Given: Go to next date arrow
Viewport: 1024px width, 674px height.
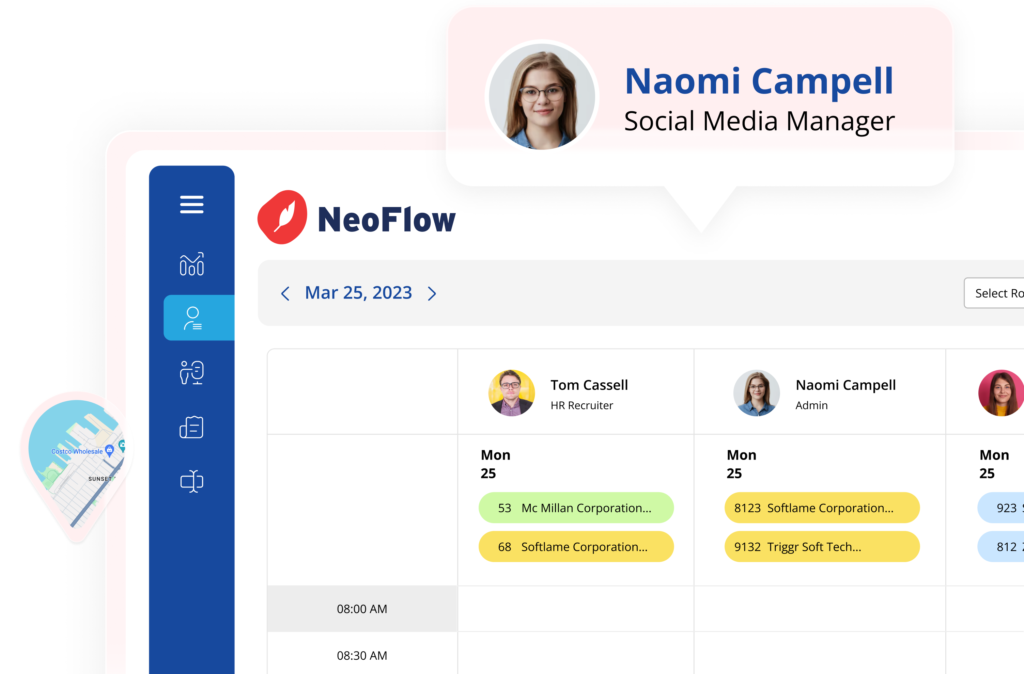Looking at the screenshot, I should pos(432,293).
